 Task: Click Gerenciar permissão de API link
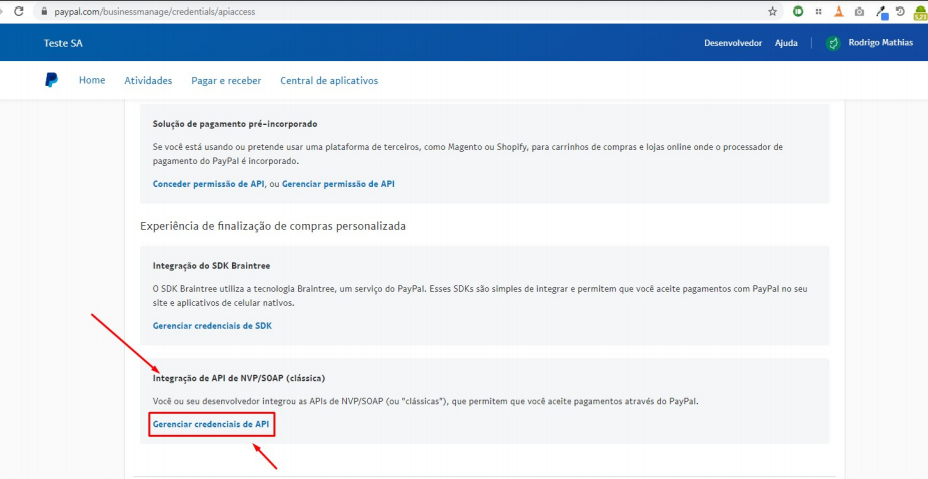338,184
